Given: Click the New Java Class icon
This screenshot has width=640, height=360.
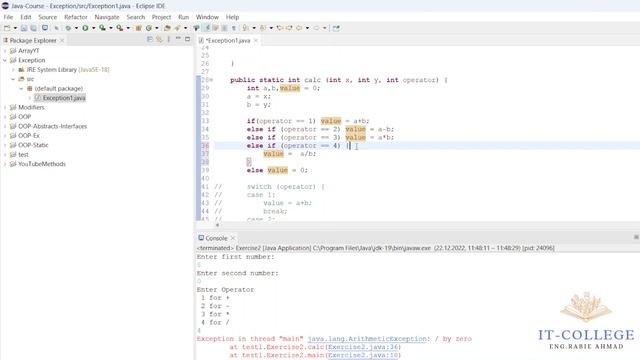Looking at the screenshot, I should click(x=149, y=28).
